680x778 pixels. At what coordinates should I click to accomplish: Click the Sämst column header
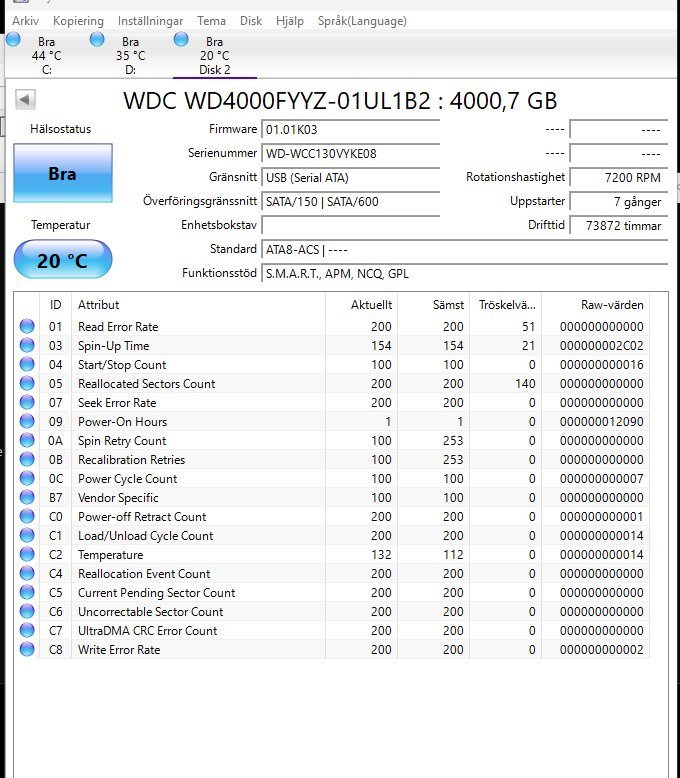(x=434, y=305)
